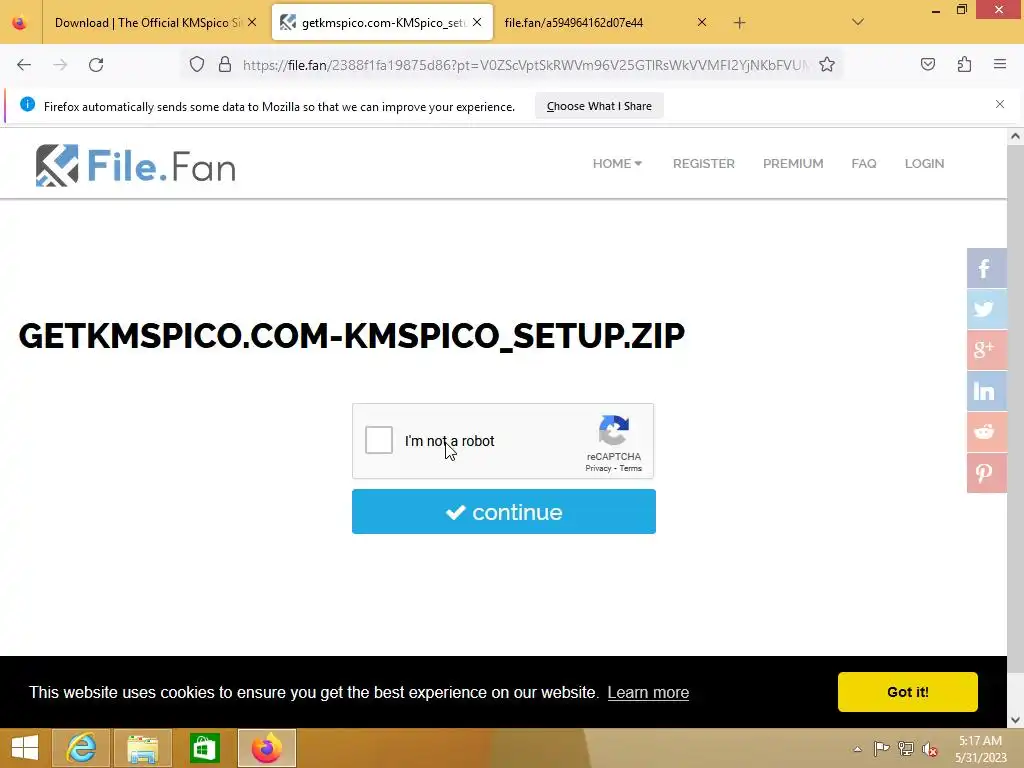Share on Reddit sidebar icon

click(x=986, y=432)
